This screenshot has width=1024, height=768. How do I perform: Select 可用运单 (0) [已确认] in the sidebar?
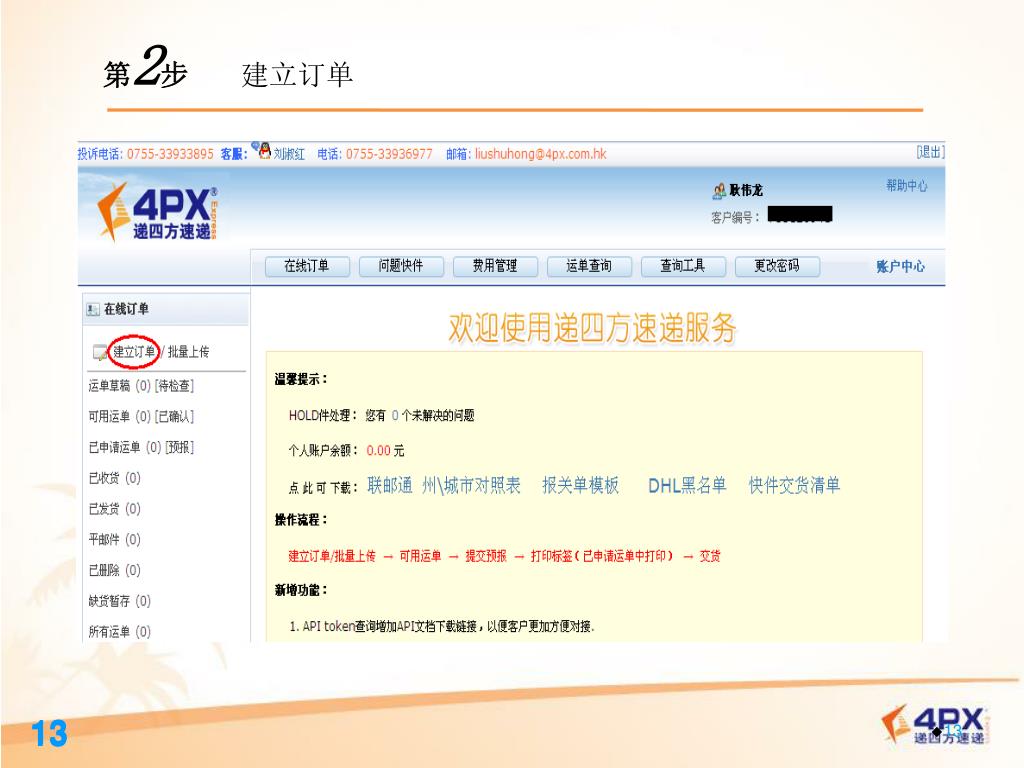click(x=141, y=417)
